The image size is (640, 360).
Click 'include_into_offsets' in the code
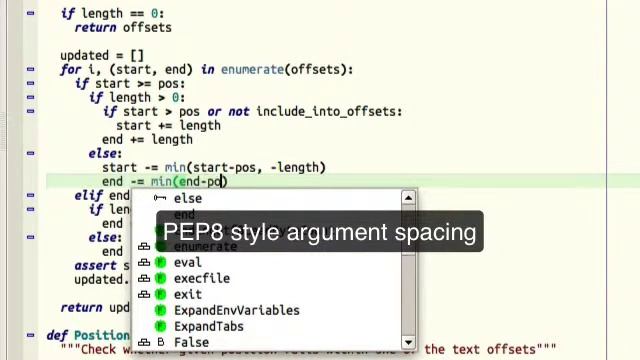tap(326, 111)
